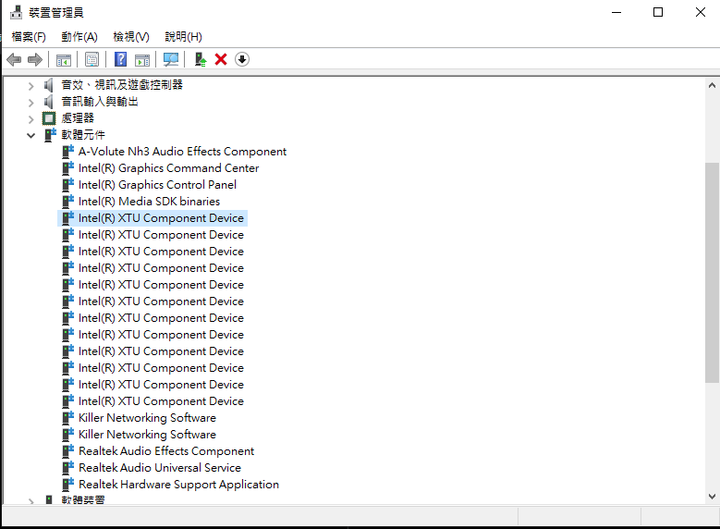Click the speaker icon beside 音訊輸入與輸出
720x529 pixels.
tap(48, 101)
